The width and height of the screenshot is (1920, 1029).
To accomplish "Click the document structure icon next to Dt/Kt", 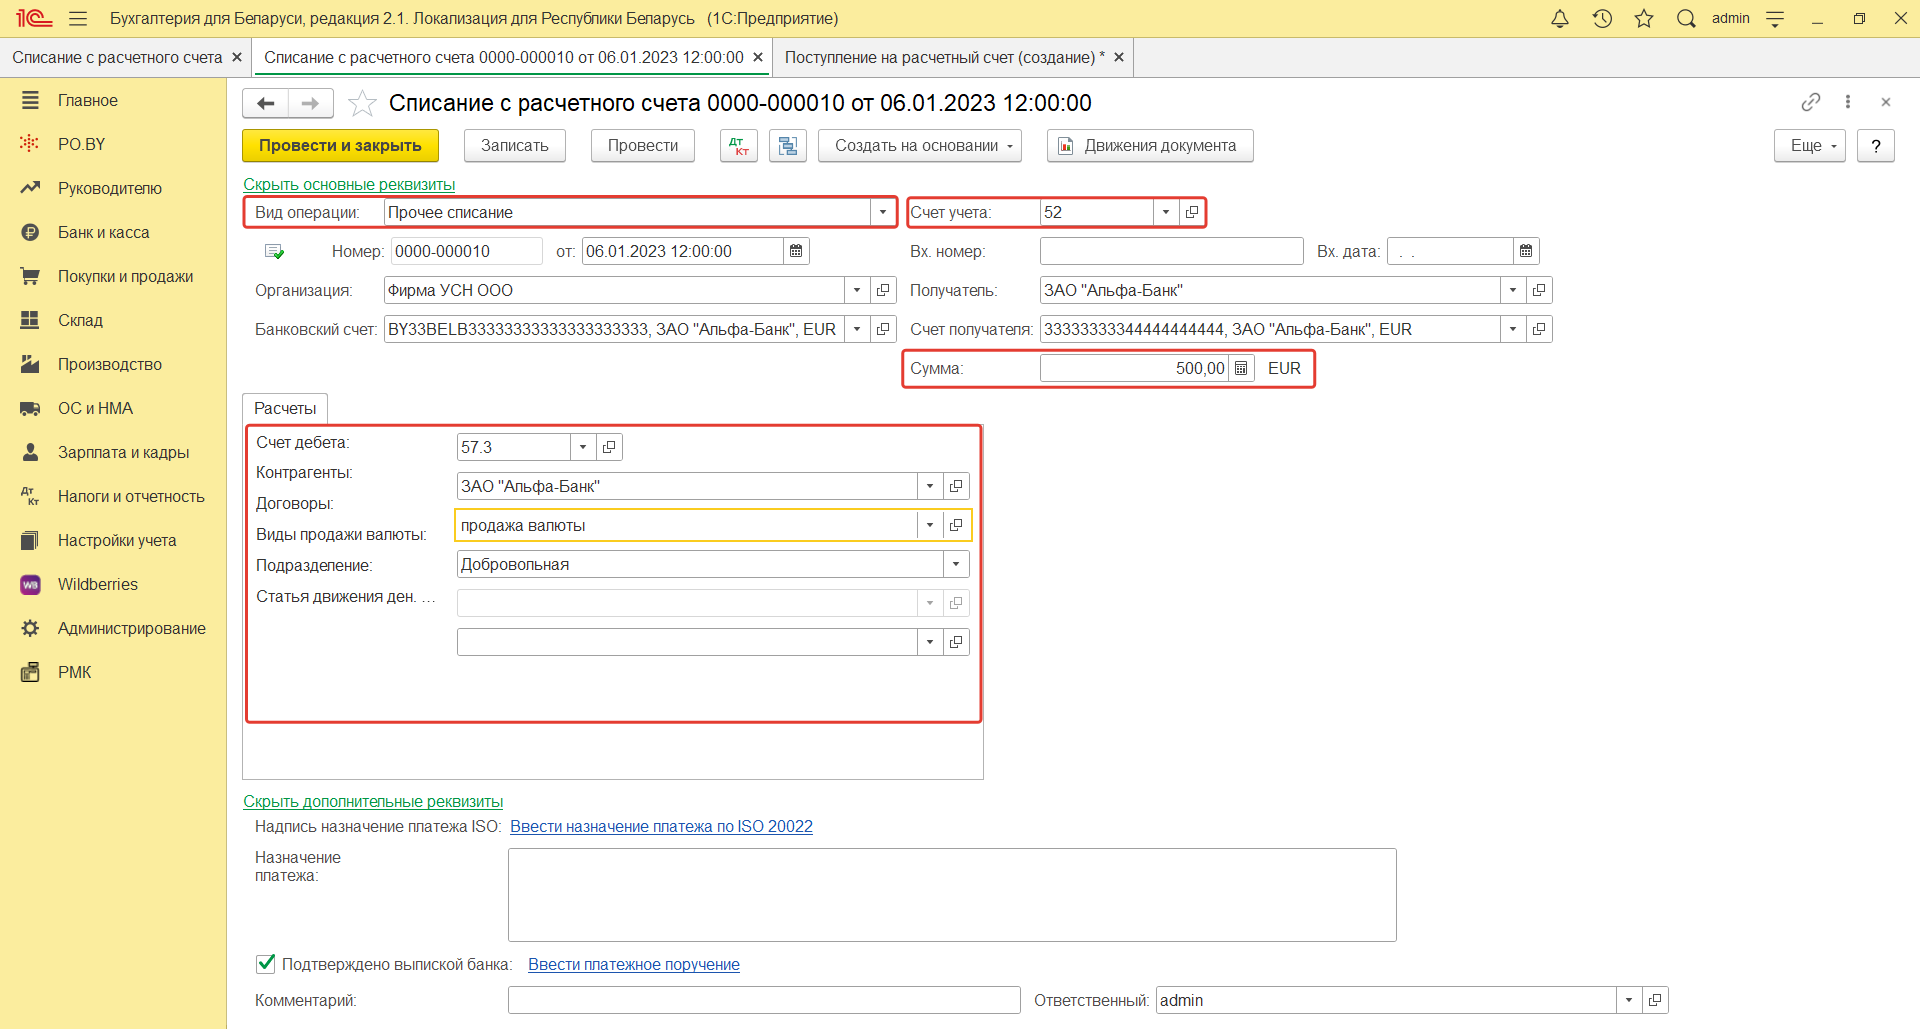I will coord(788,146).
